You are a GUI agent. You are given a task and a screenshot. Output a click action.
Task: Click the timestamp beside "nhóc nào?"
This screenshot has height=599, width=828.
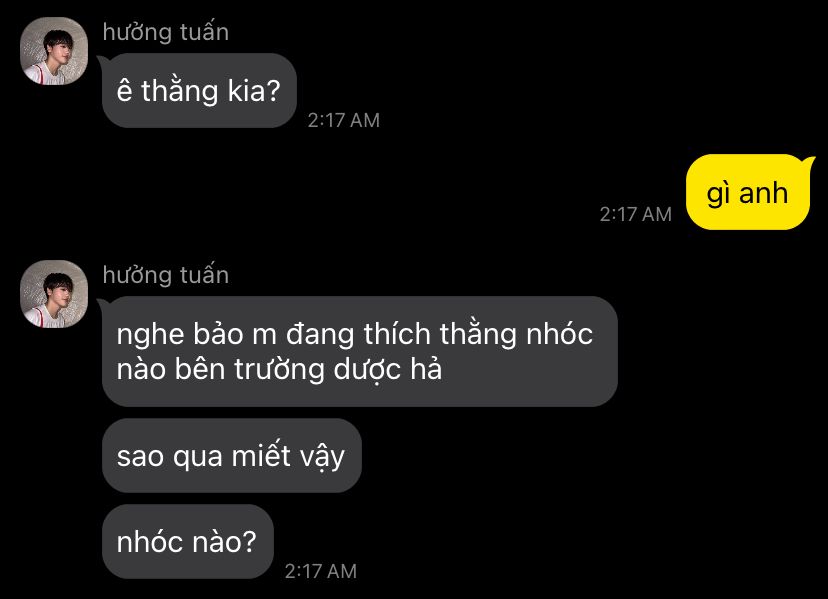pos(321,571)
